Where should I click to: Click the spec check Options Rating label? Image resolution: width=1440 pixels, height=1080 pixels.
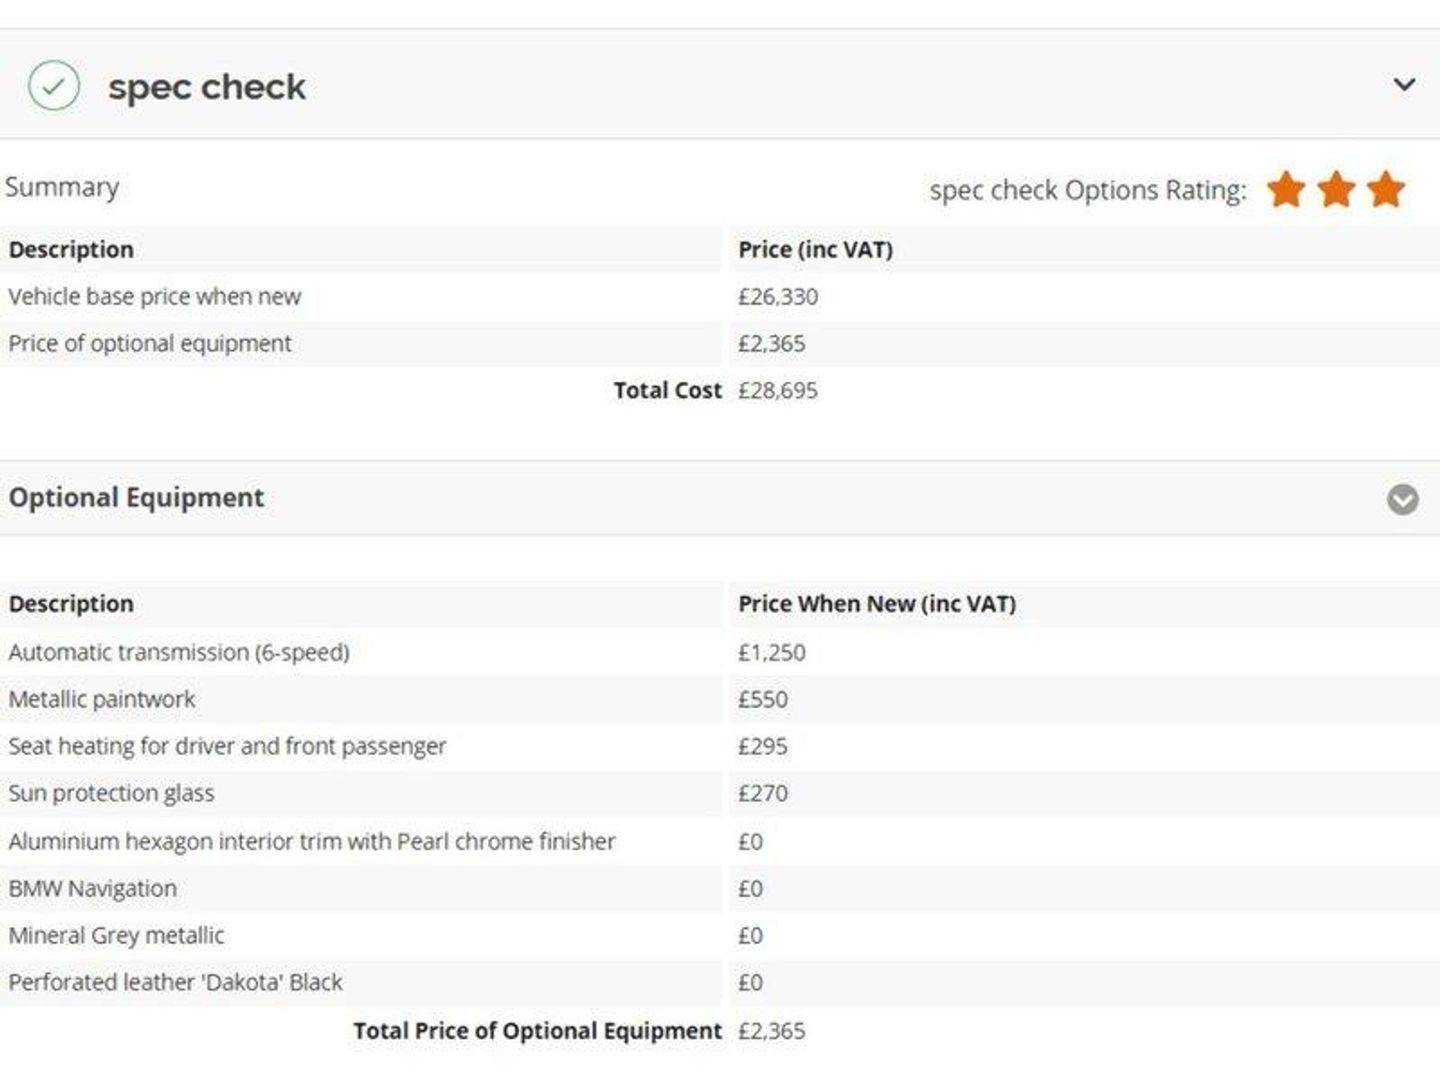[1088, 190]
